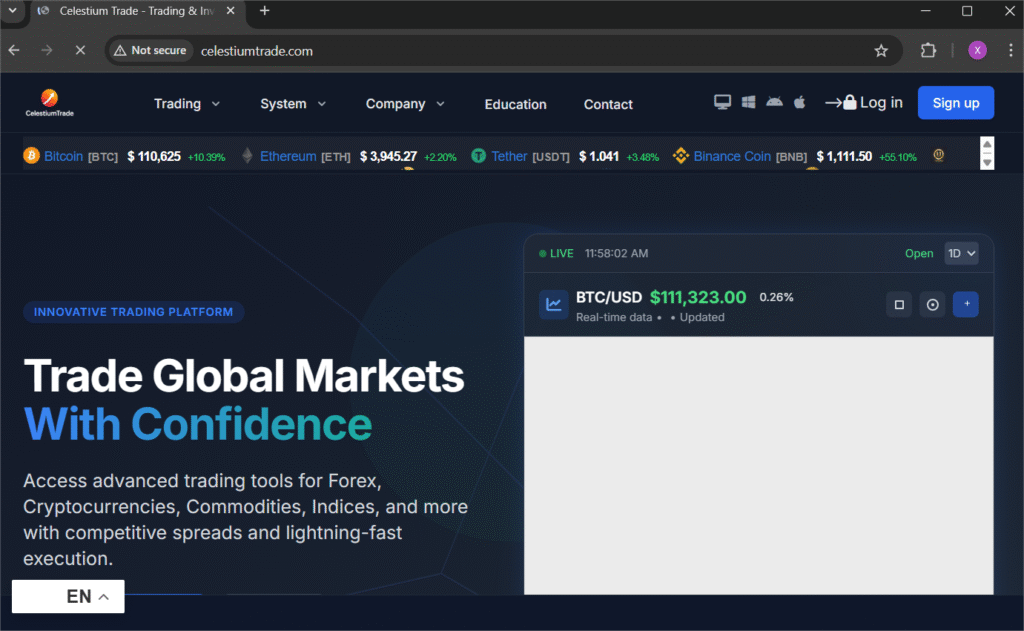This screenshot has height=631, width=1024.
Task: Toggle the Open market status label
Action: (919, 253)
